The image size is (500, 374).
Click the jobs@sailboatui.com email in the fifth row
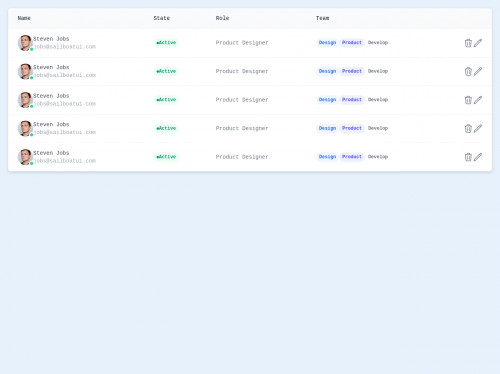click(65, 161)
